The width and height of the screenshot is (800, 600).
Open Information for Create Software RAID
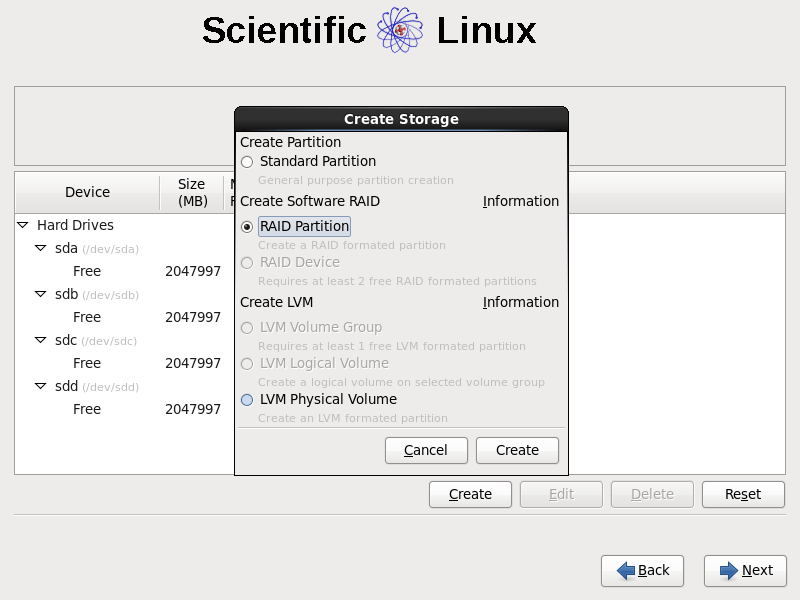(x=520, y=201)
